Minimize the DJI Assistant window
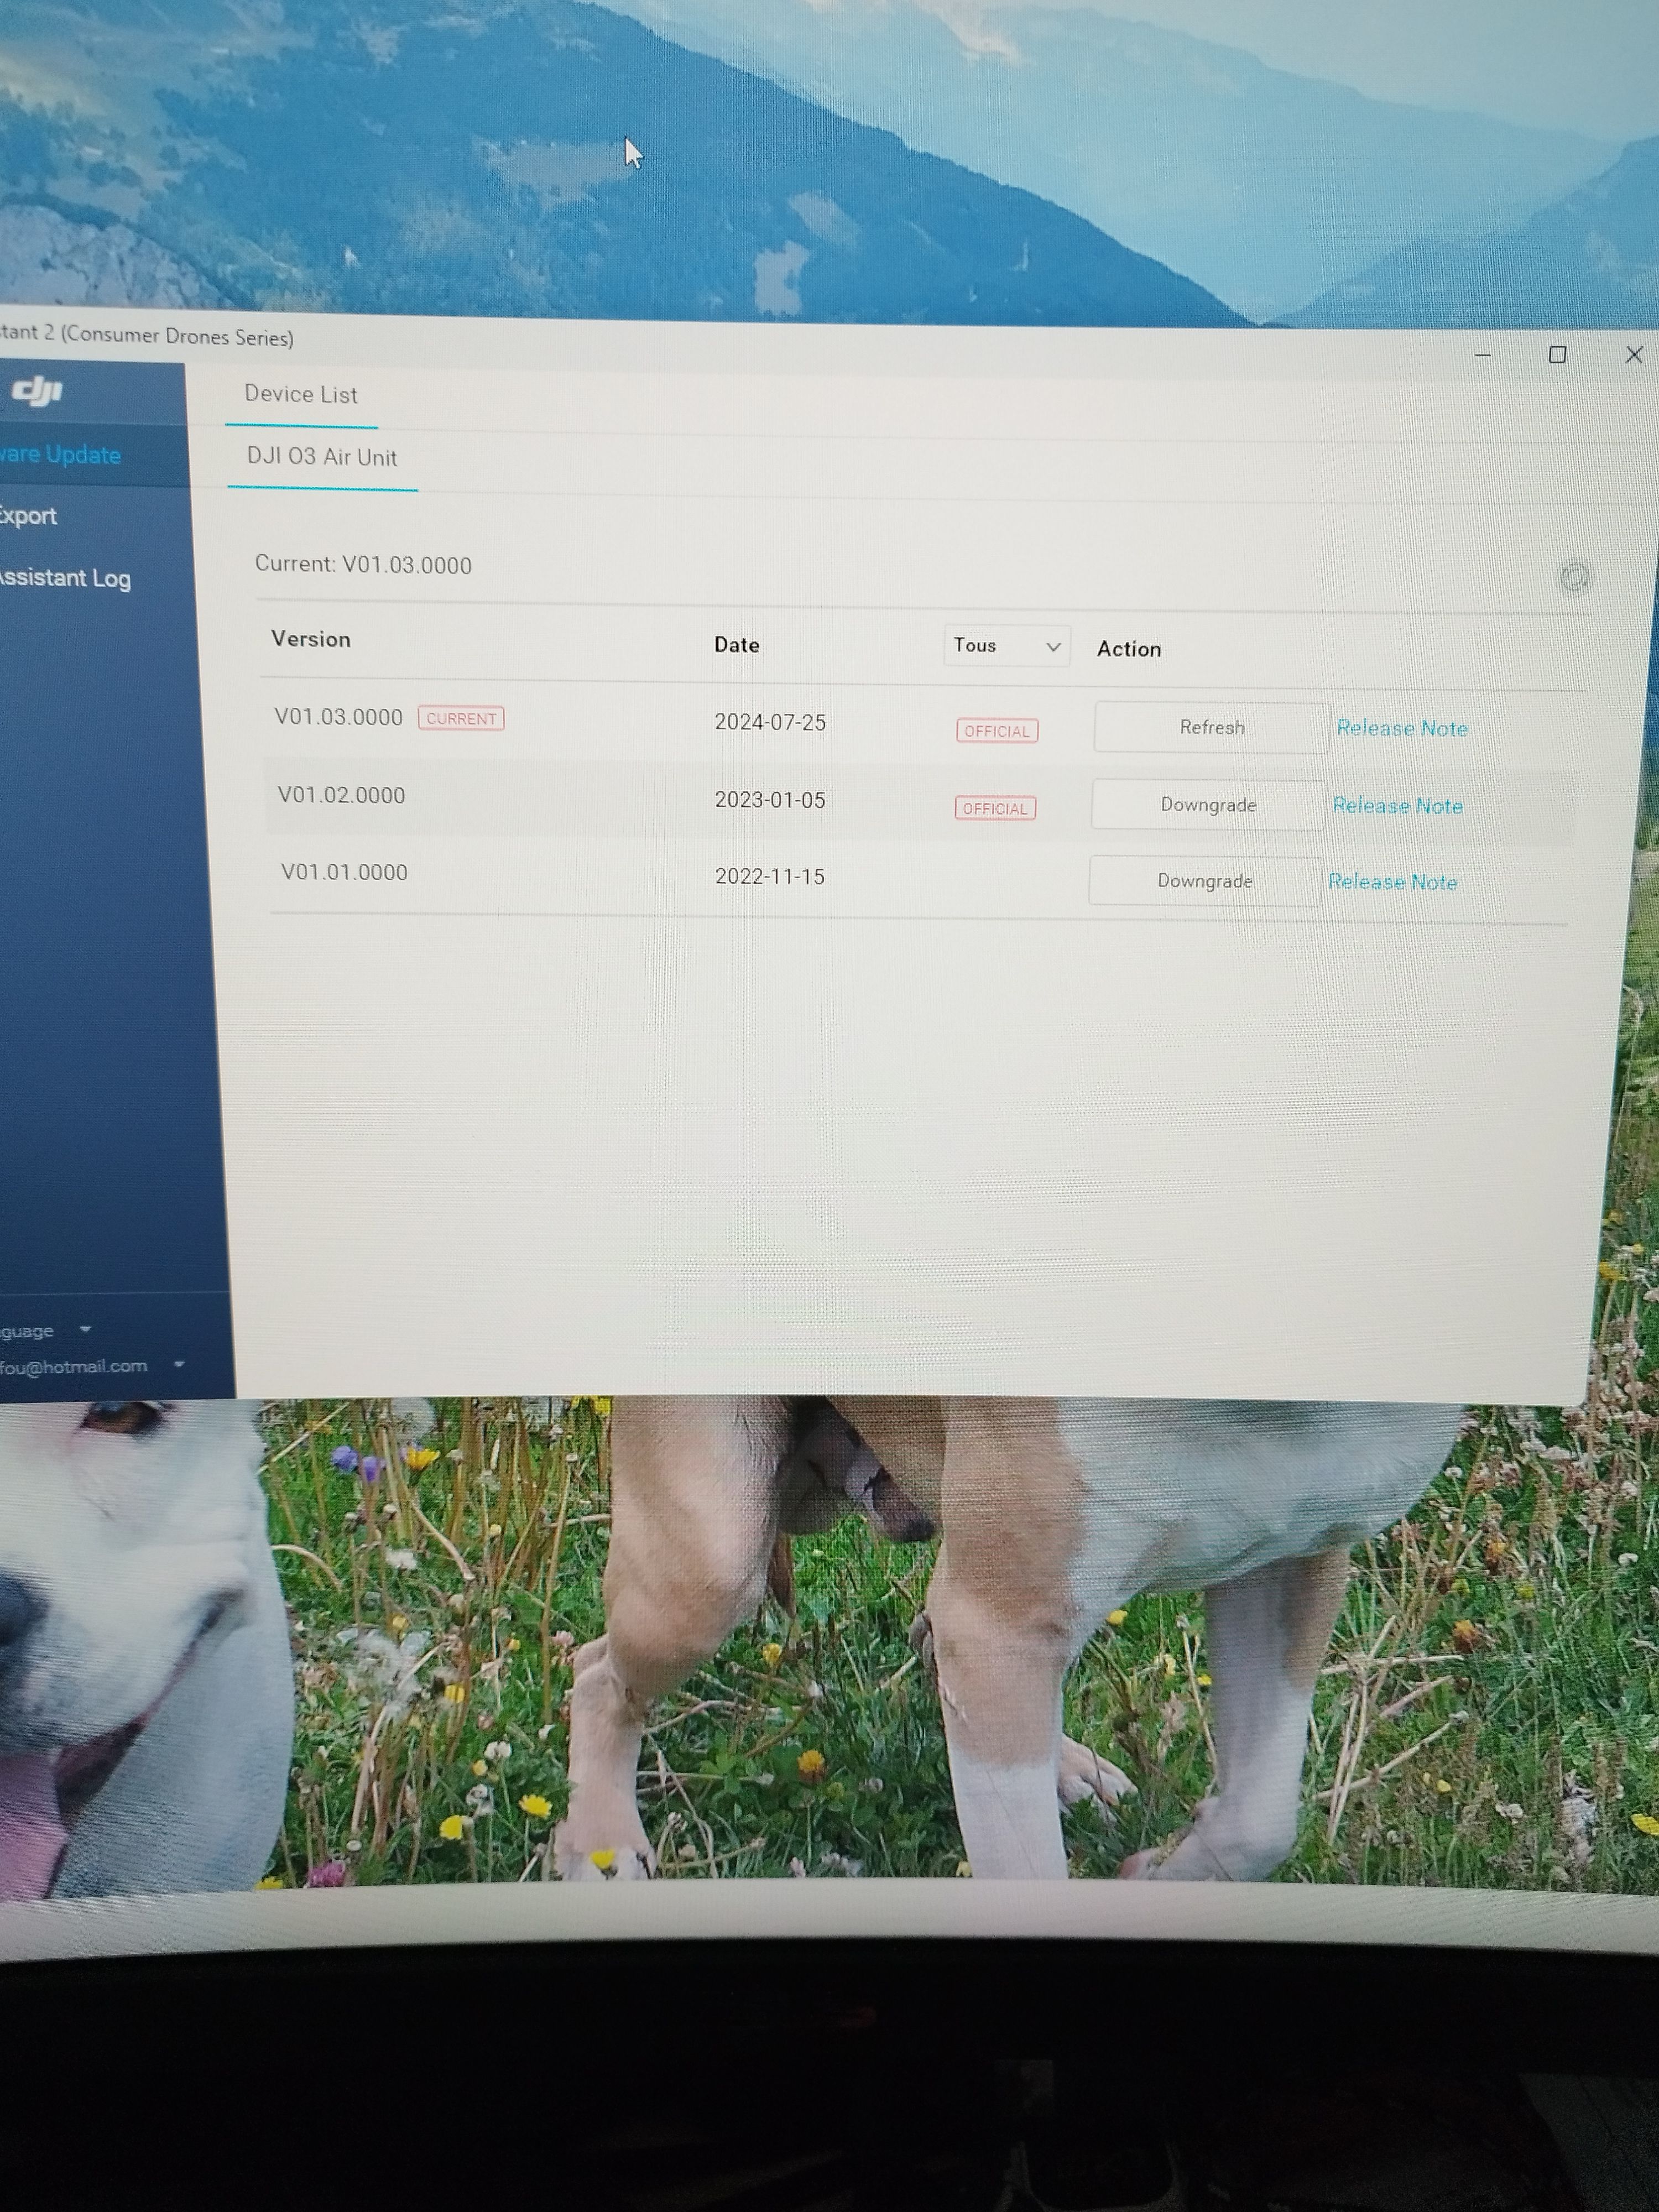 click(1482, 355)
